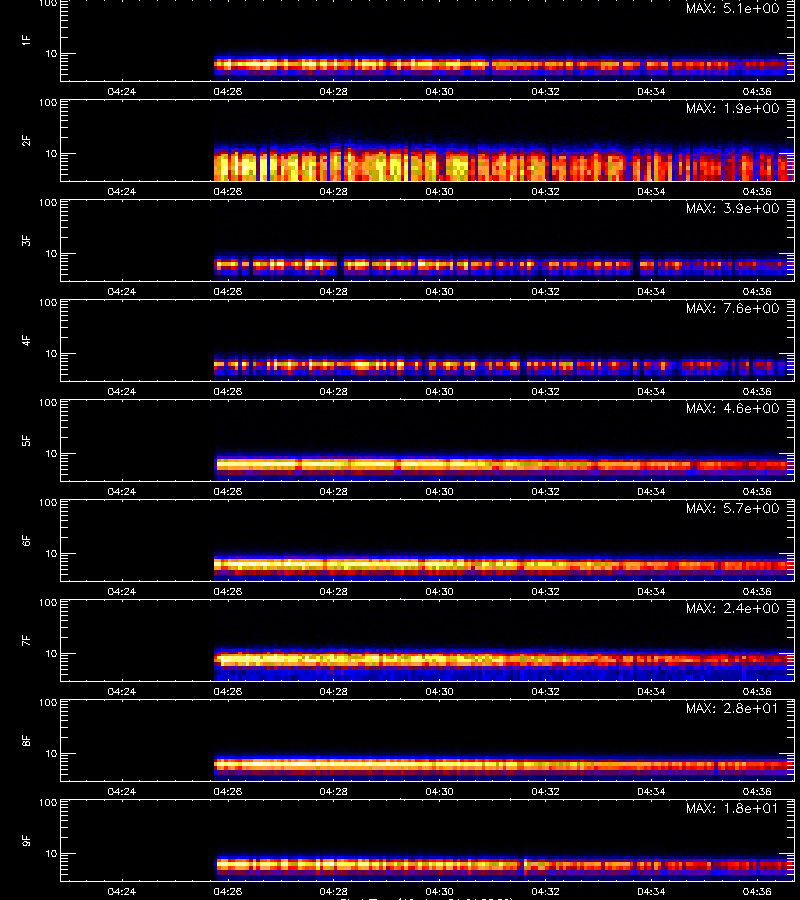The width and height of the screenshot is (800, 900).
Task: Select the 04:28 tick under the 4F panel
Action: 333,391
